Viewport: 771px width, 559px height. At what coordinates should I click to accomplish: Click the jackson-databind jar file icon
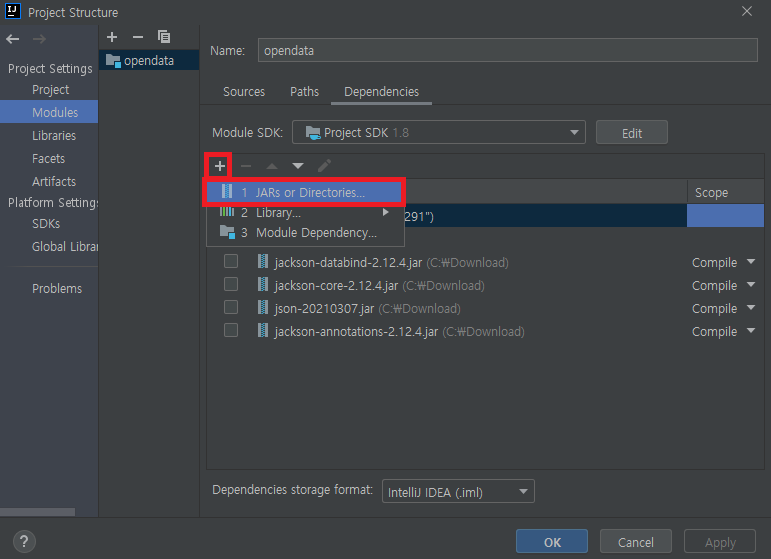263,262
